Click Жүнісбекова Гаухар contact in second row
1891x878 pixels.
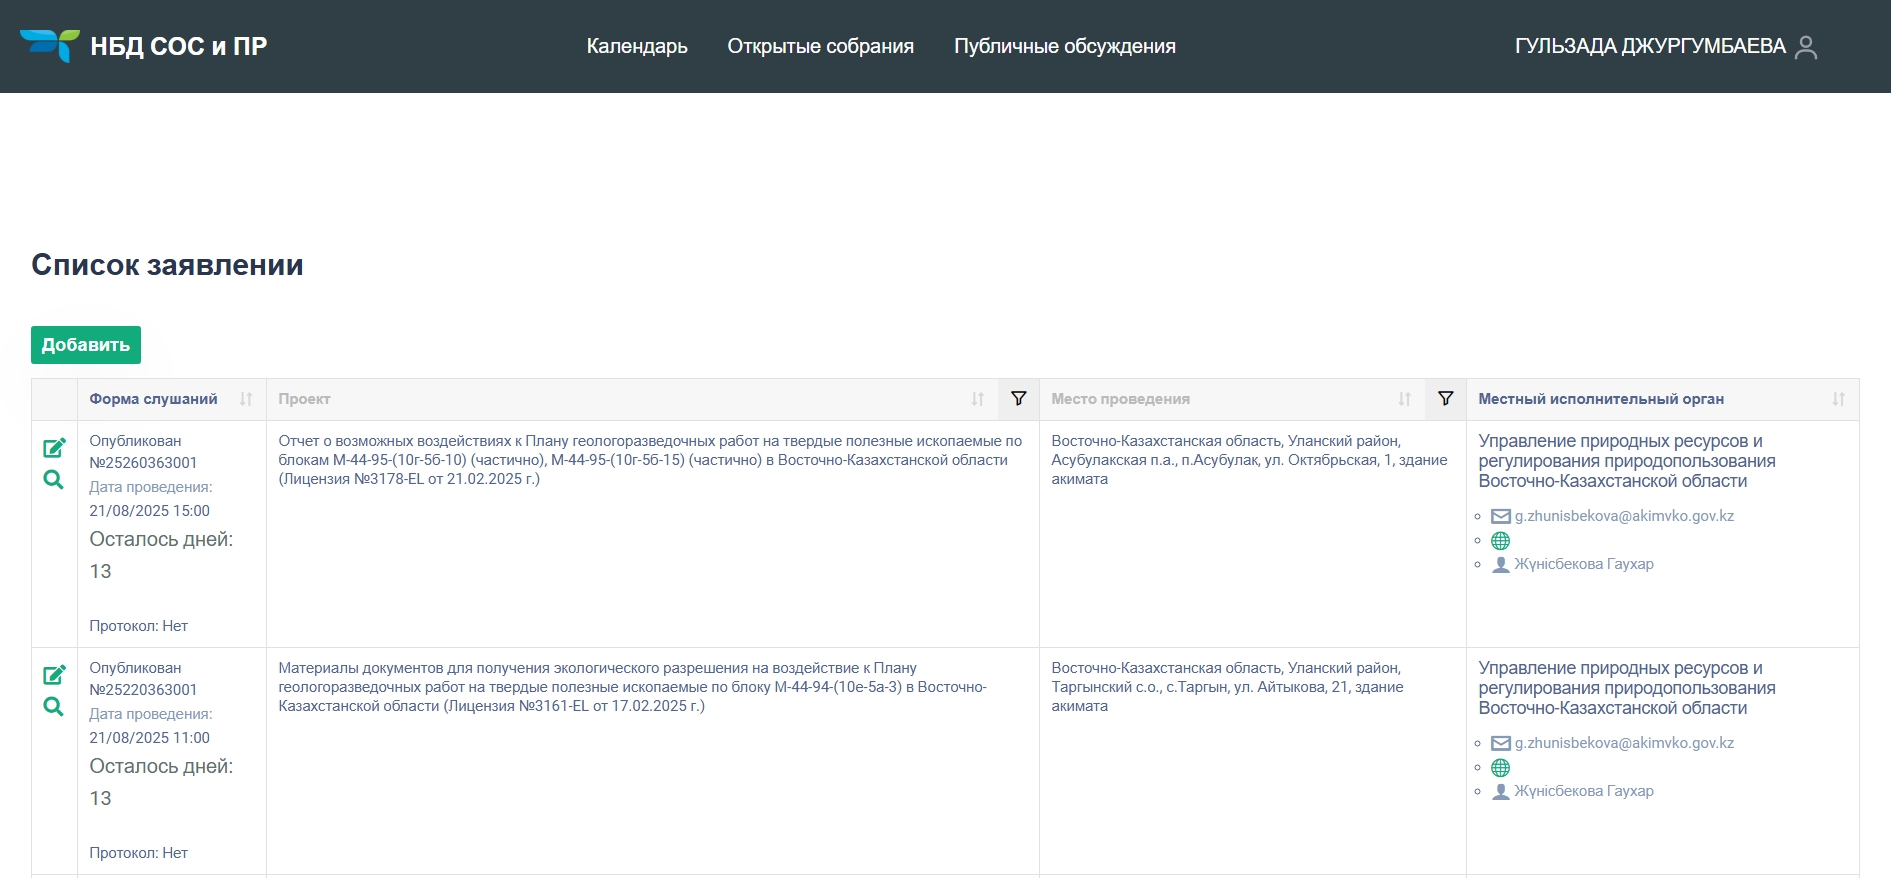coord(1583,791)
